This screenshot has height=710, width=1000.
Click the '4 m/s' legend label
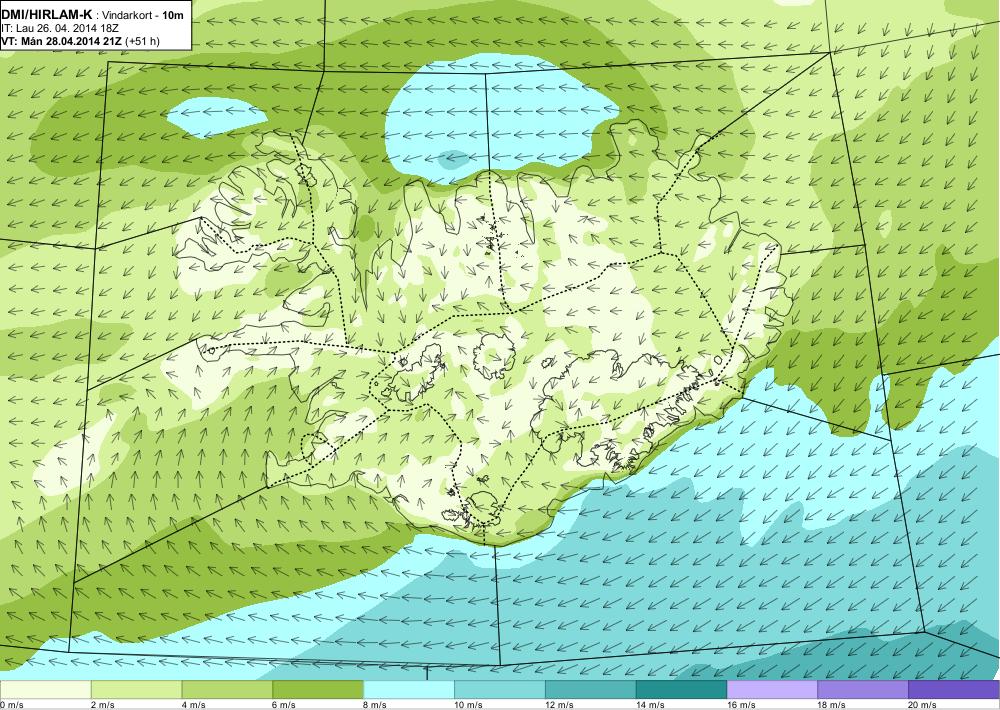(194, 705)
